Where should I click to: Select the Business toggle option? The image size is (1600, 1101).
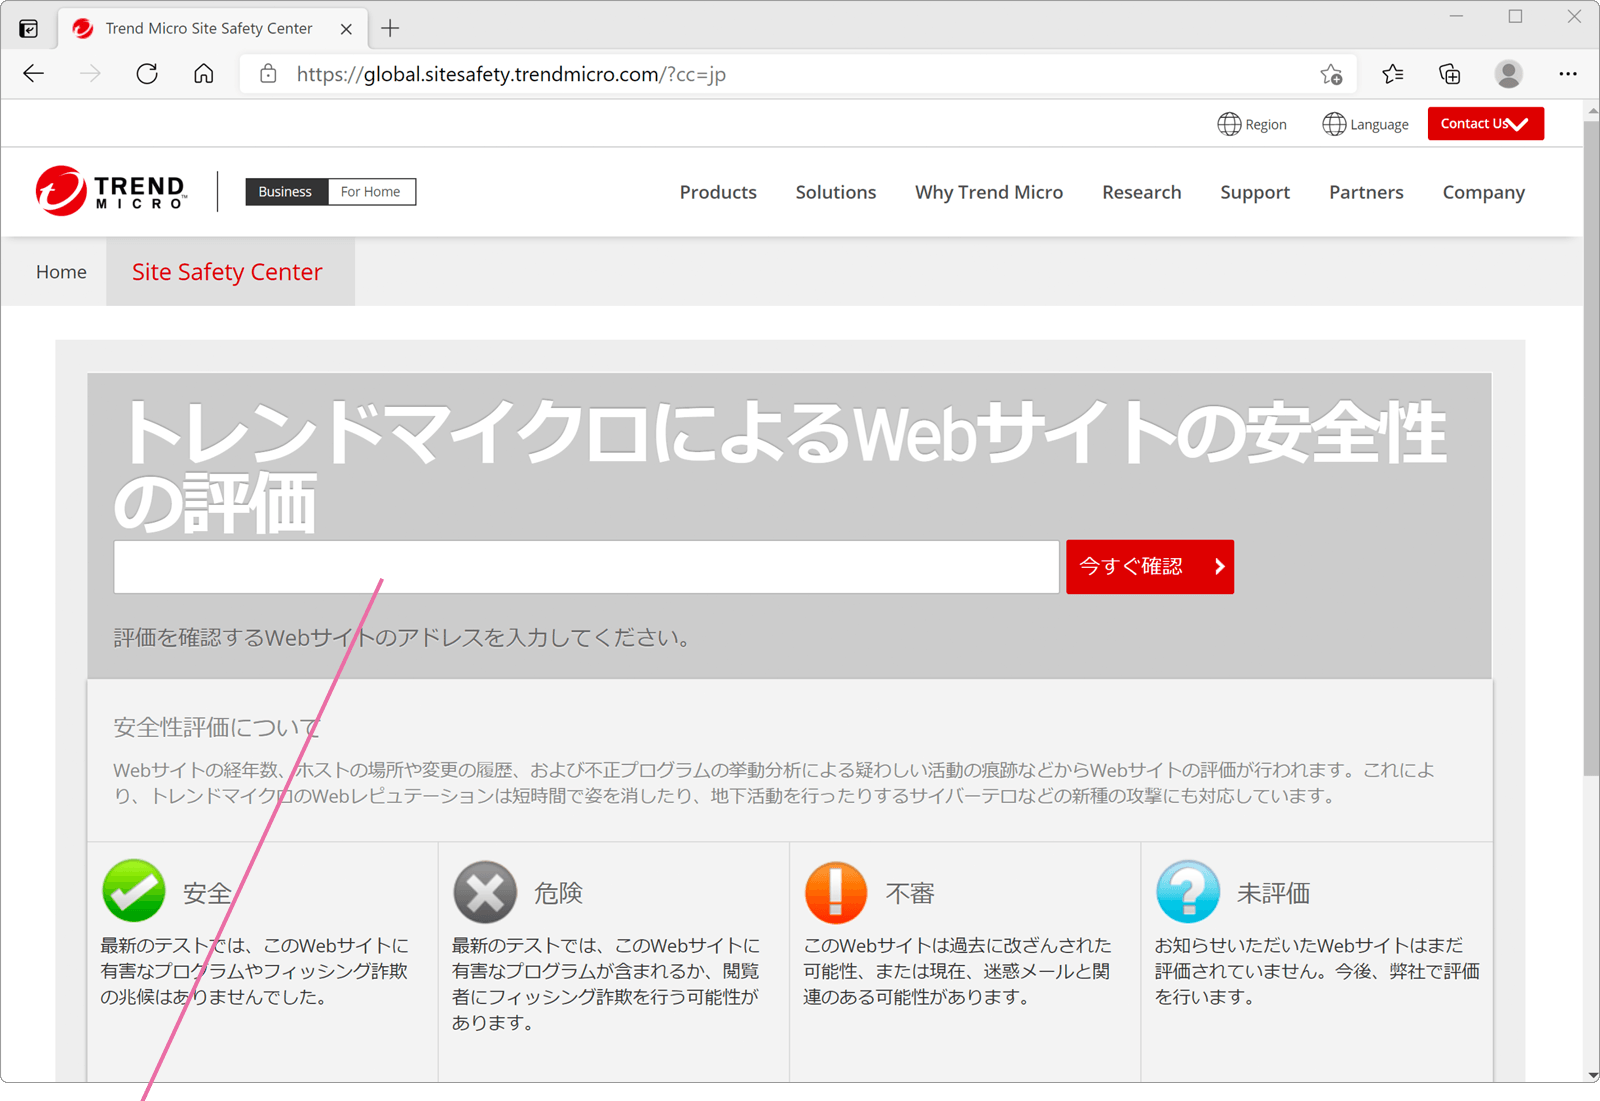click(x=286, y=192)
